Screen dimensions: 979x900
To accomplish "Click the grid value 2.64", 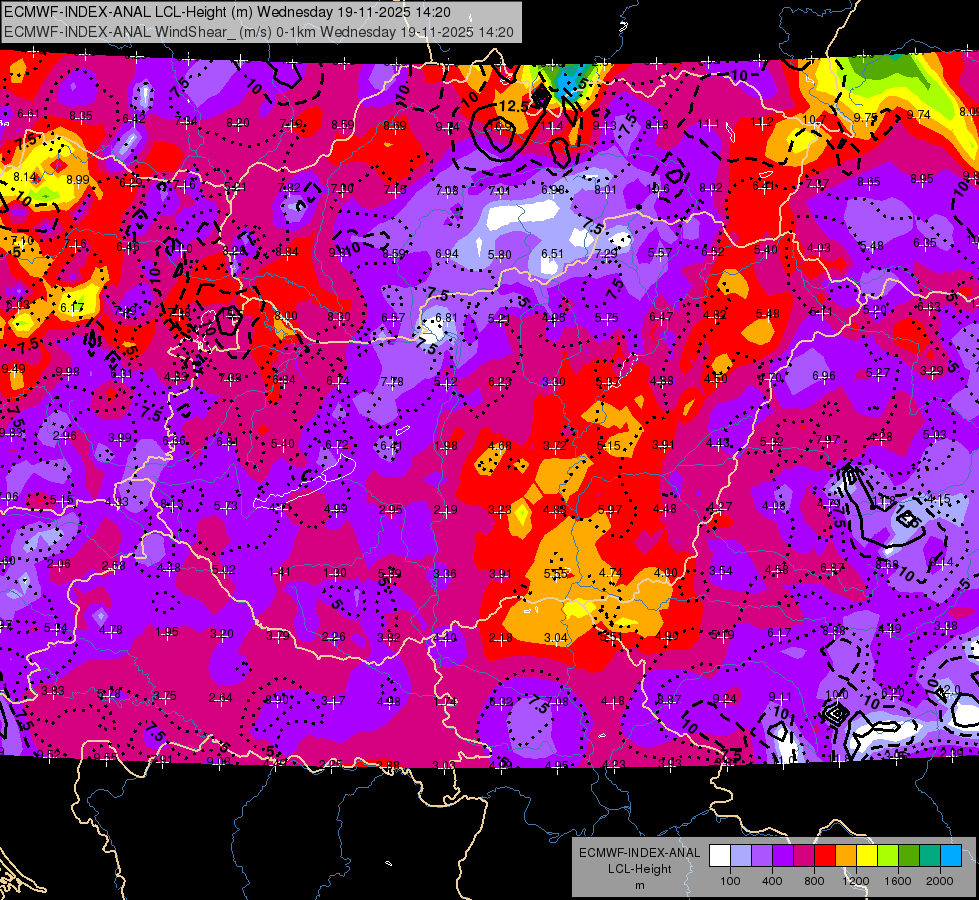I will coord(220,698).
